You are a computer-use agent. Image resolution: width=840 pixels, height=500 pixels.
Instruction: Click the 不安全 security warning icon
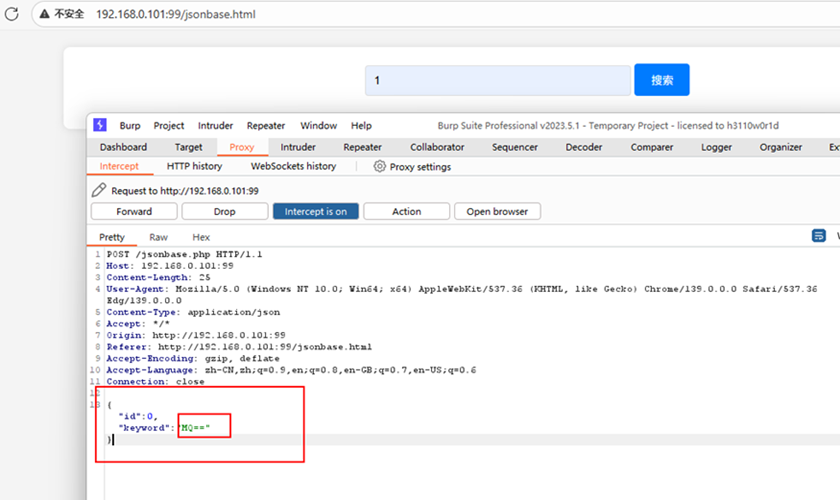pos(44,14)
